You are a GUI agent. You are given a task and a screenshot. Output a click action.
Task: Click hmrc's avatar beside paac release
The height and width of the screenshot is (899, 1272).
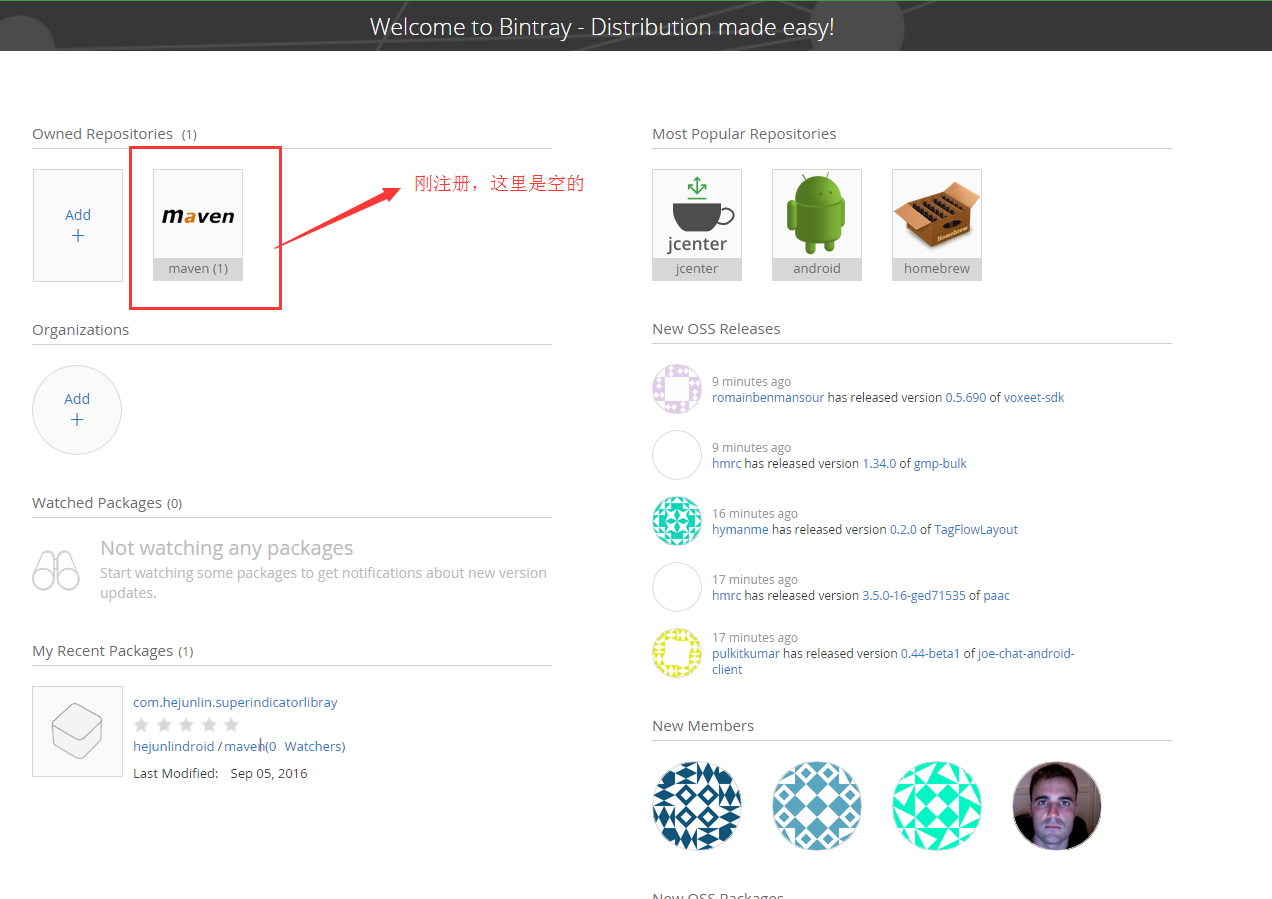677,587
